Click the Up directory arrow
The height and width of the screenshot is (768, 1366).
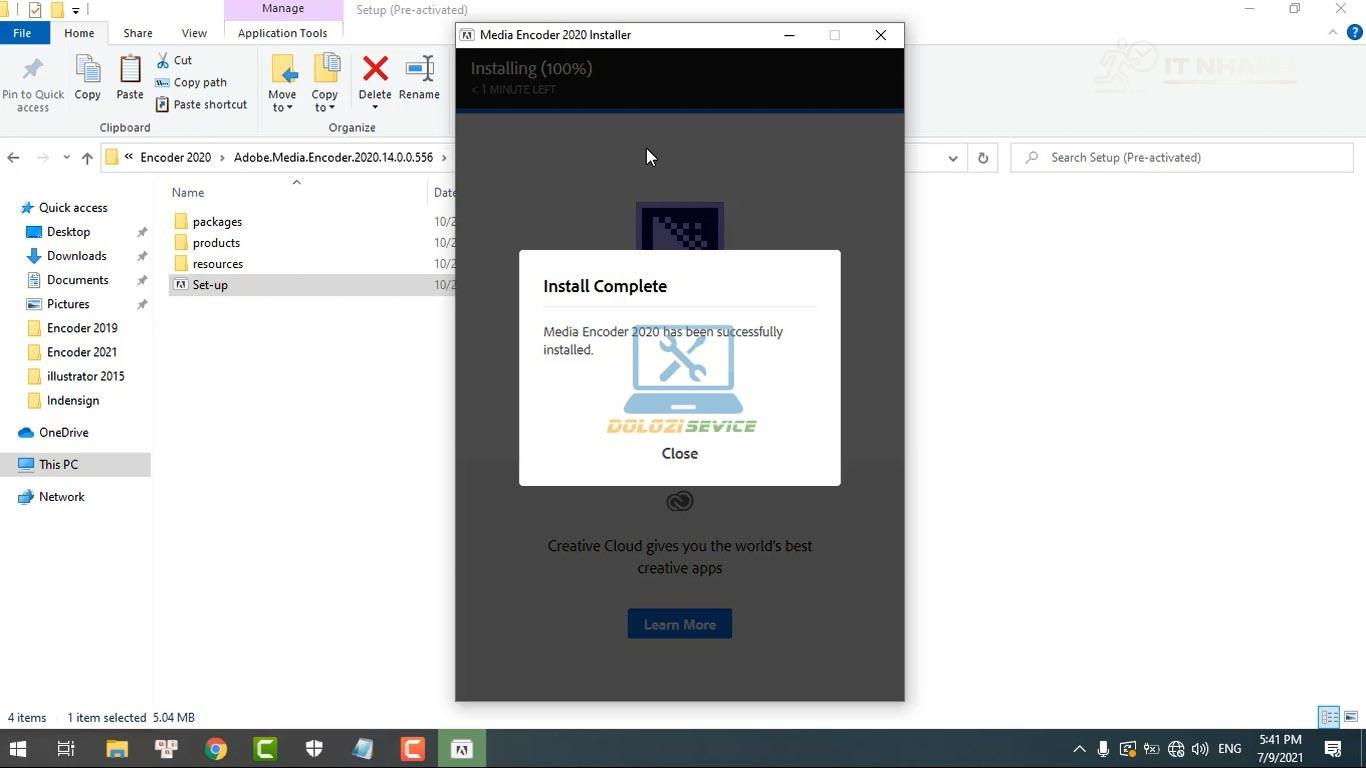87,158
